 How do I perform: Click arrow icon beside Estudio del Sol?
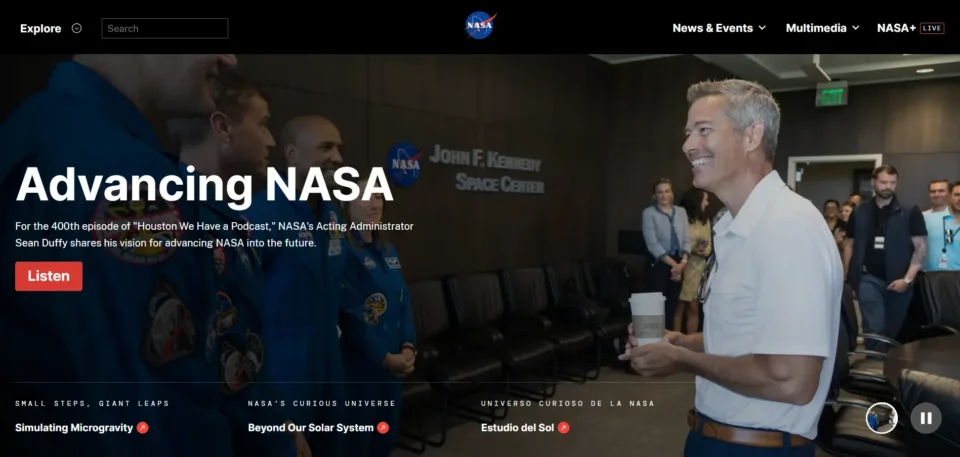[x=564, y=428]
